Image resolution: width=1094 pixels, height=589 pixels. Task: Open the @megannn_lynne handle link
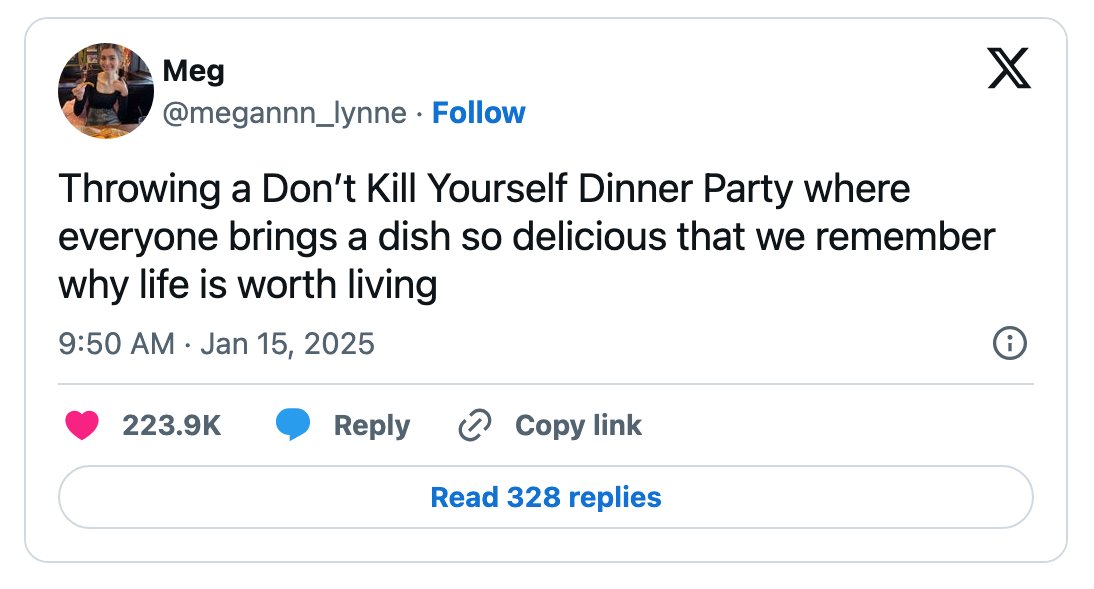click(285, 113)
